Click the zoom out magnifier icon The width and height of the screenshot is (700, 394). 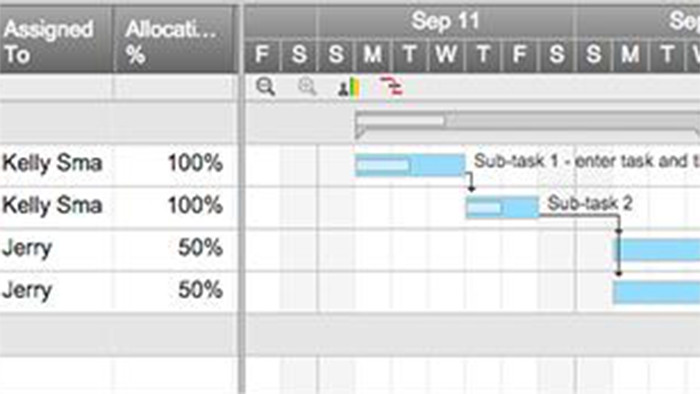[x=266, y=87]
